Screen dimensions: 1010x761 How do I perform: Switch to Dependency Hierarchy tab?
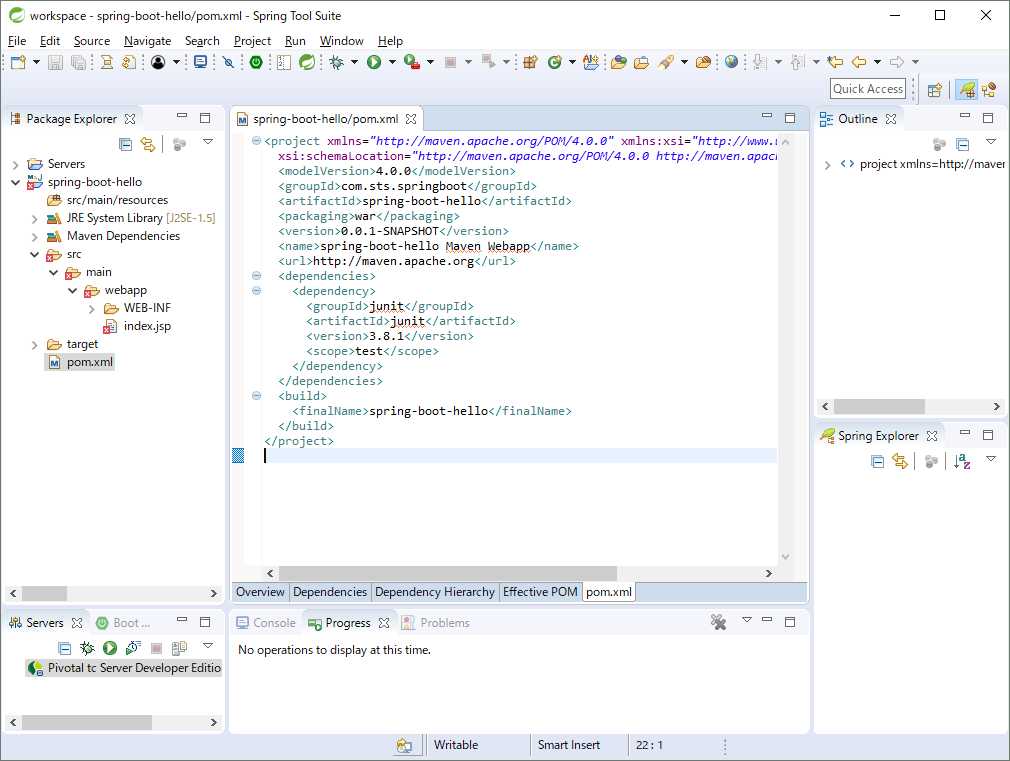435,592
